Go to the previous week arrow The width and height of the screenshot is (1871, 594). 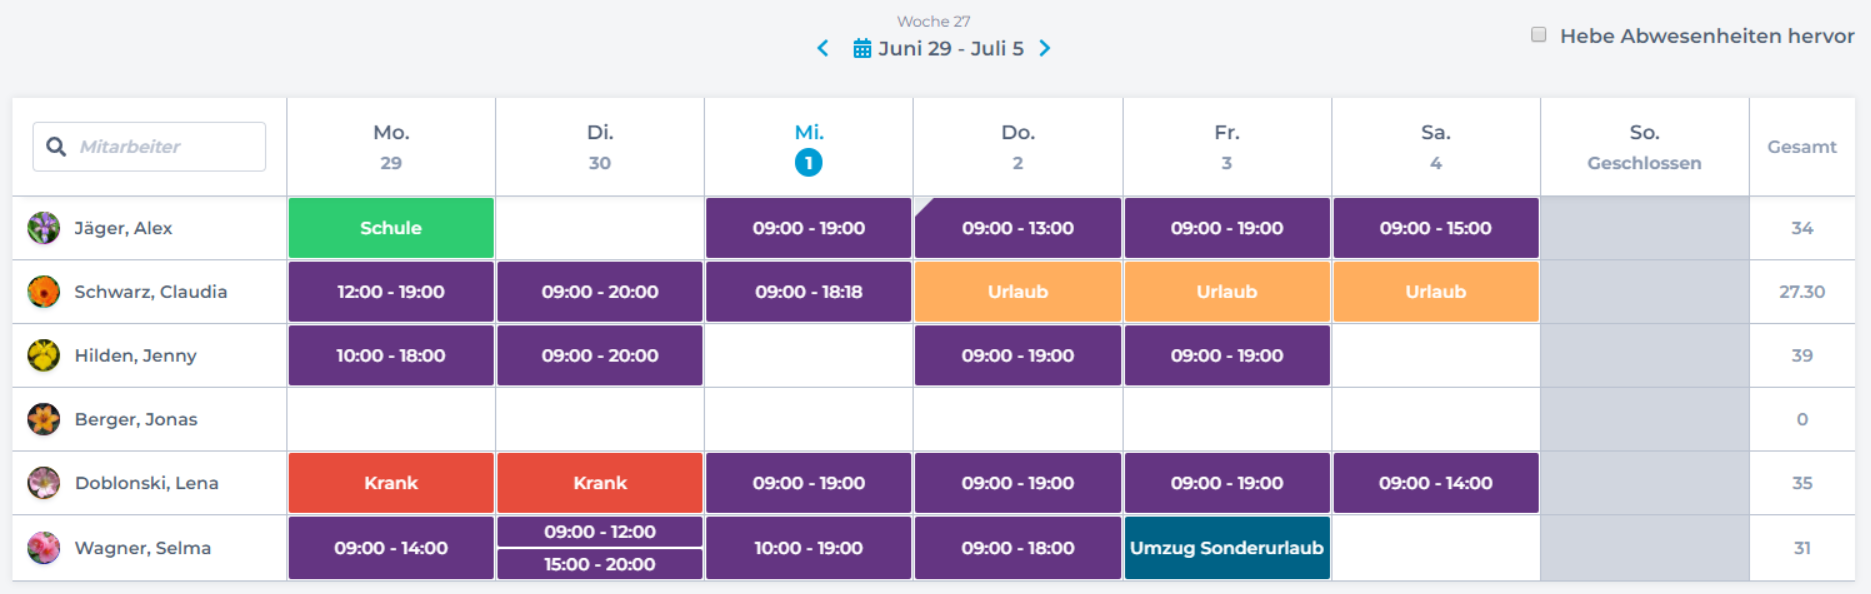coord(823,48)
